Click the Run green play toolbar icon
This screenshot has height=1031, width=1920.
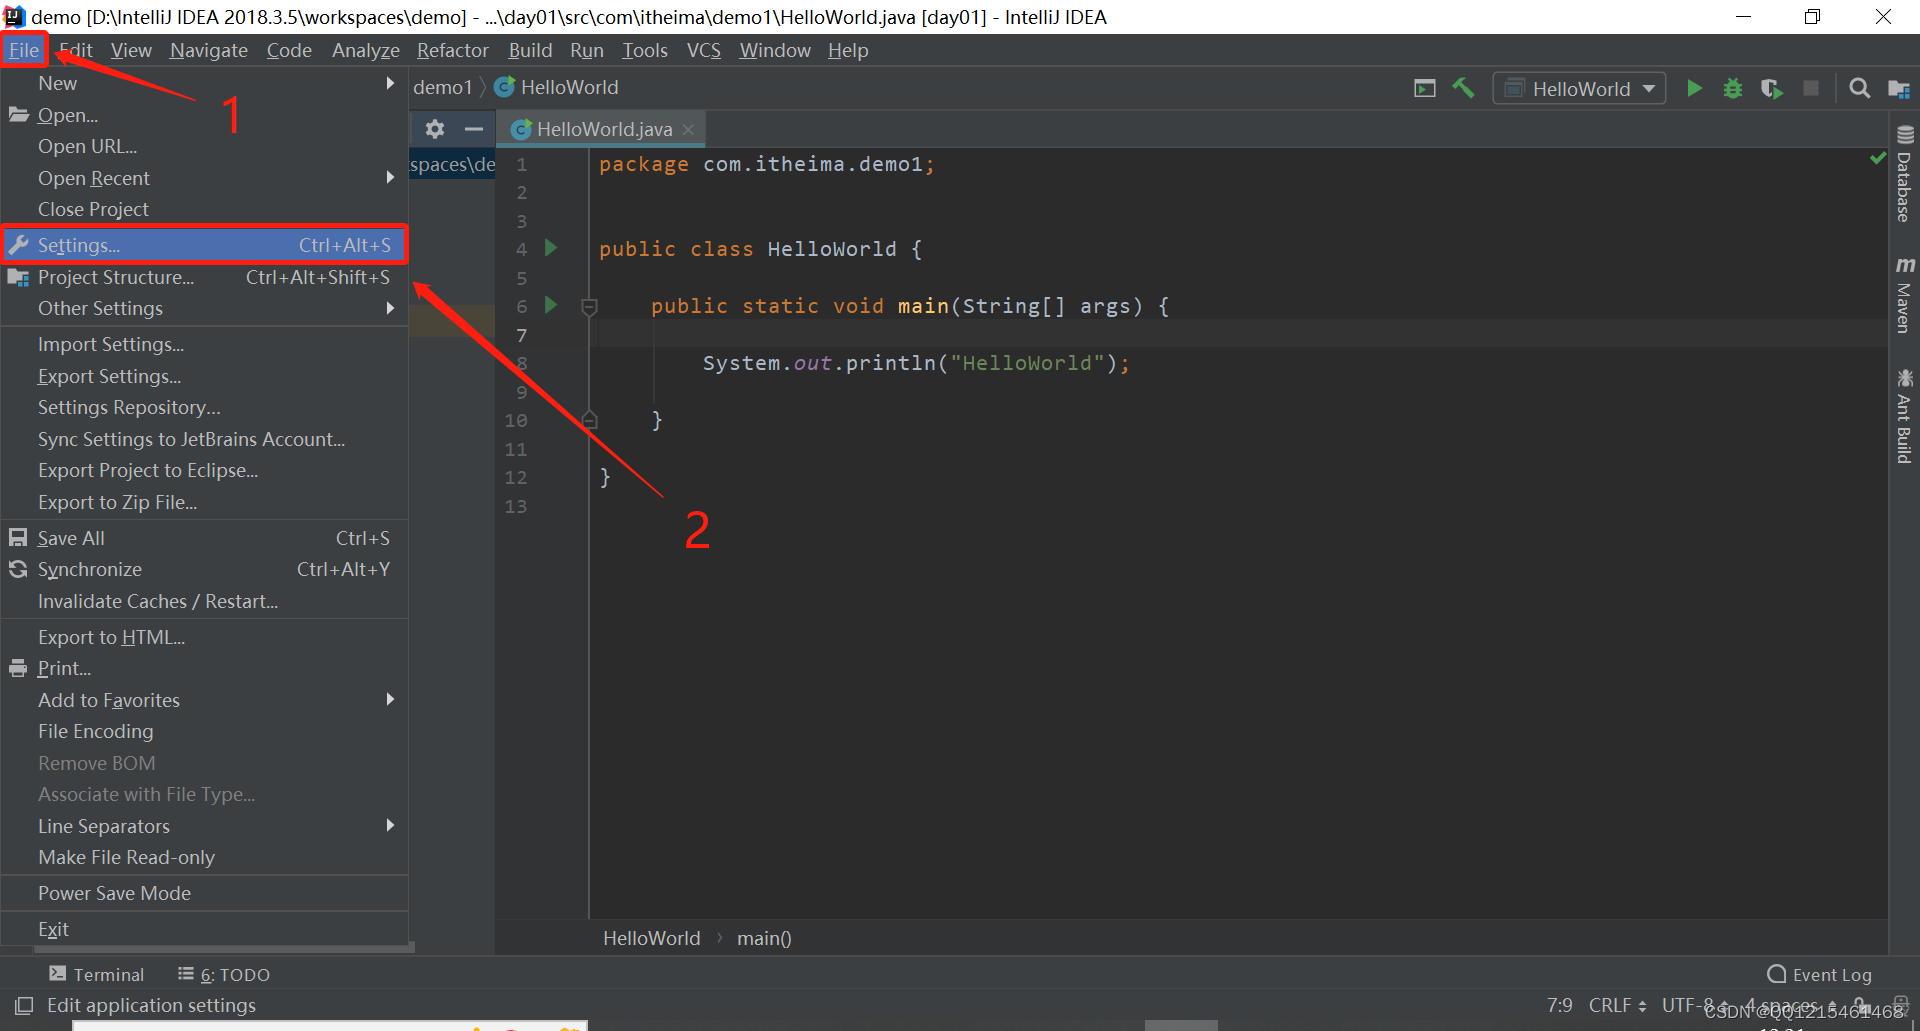tap(1694, 88)
